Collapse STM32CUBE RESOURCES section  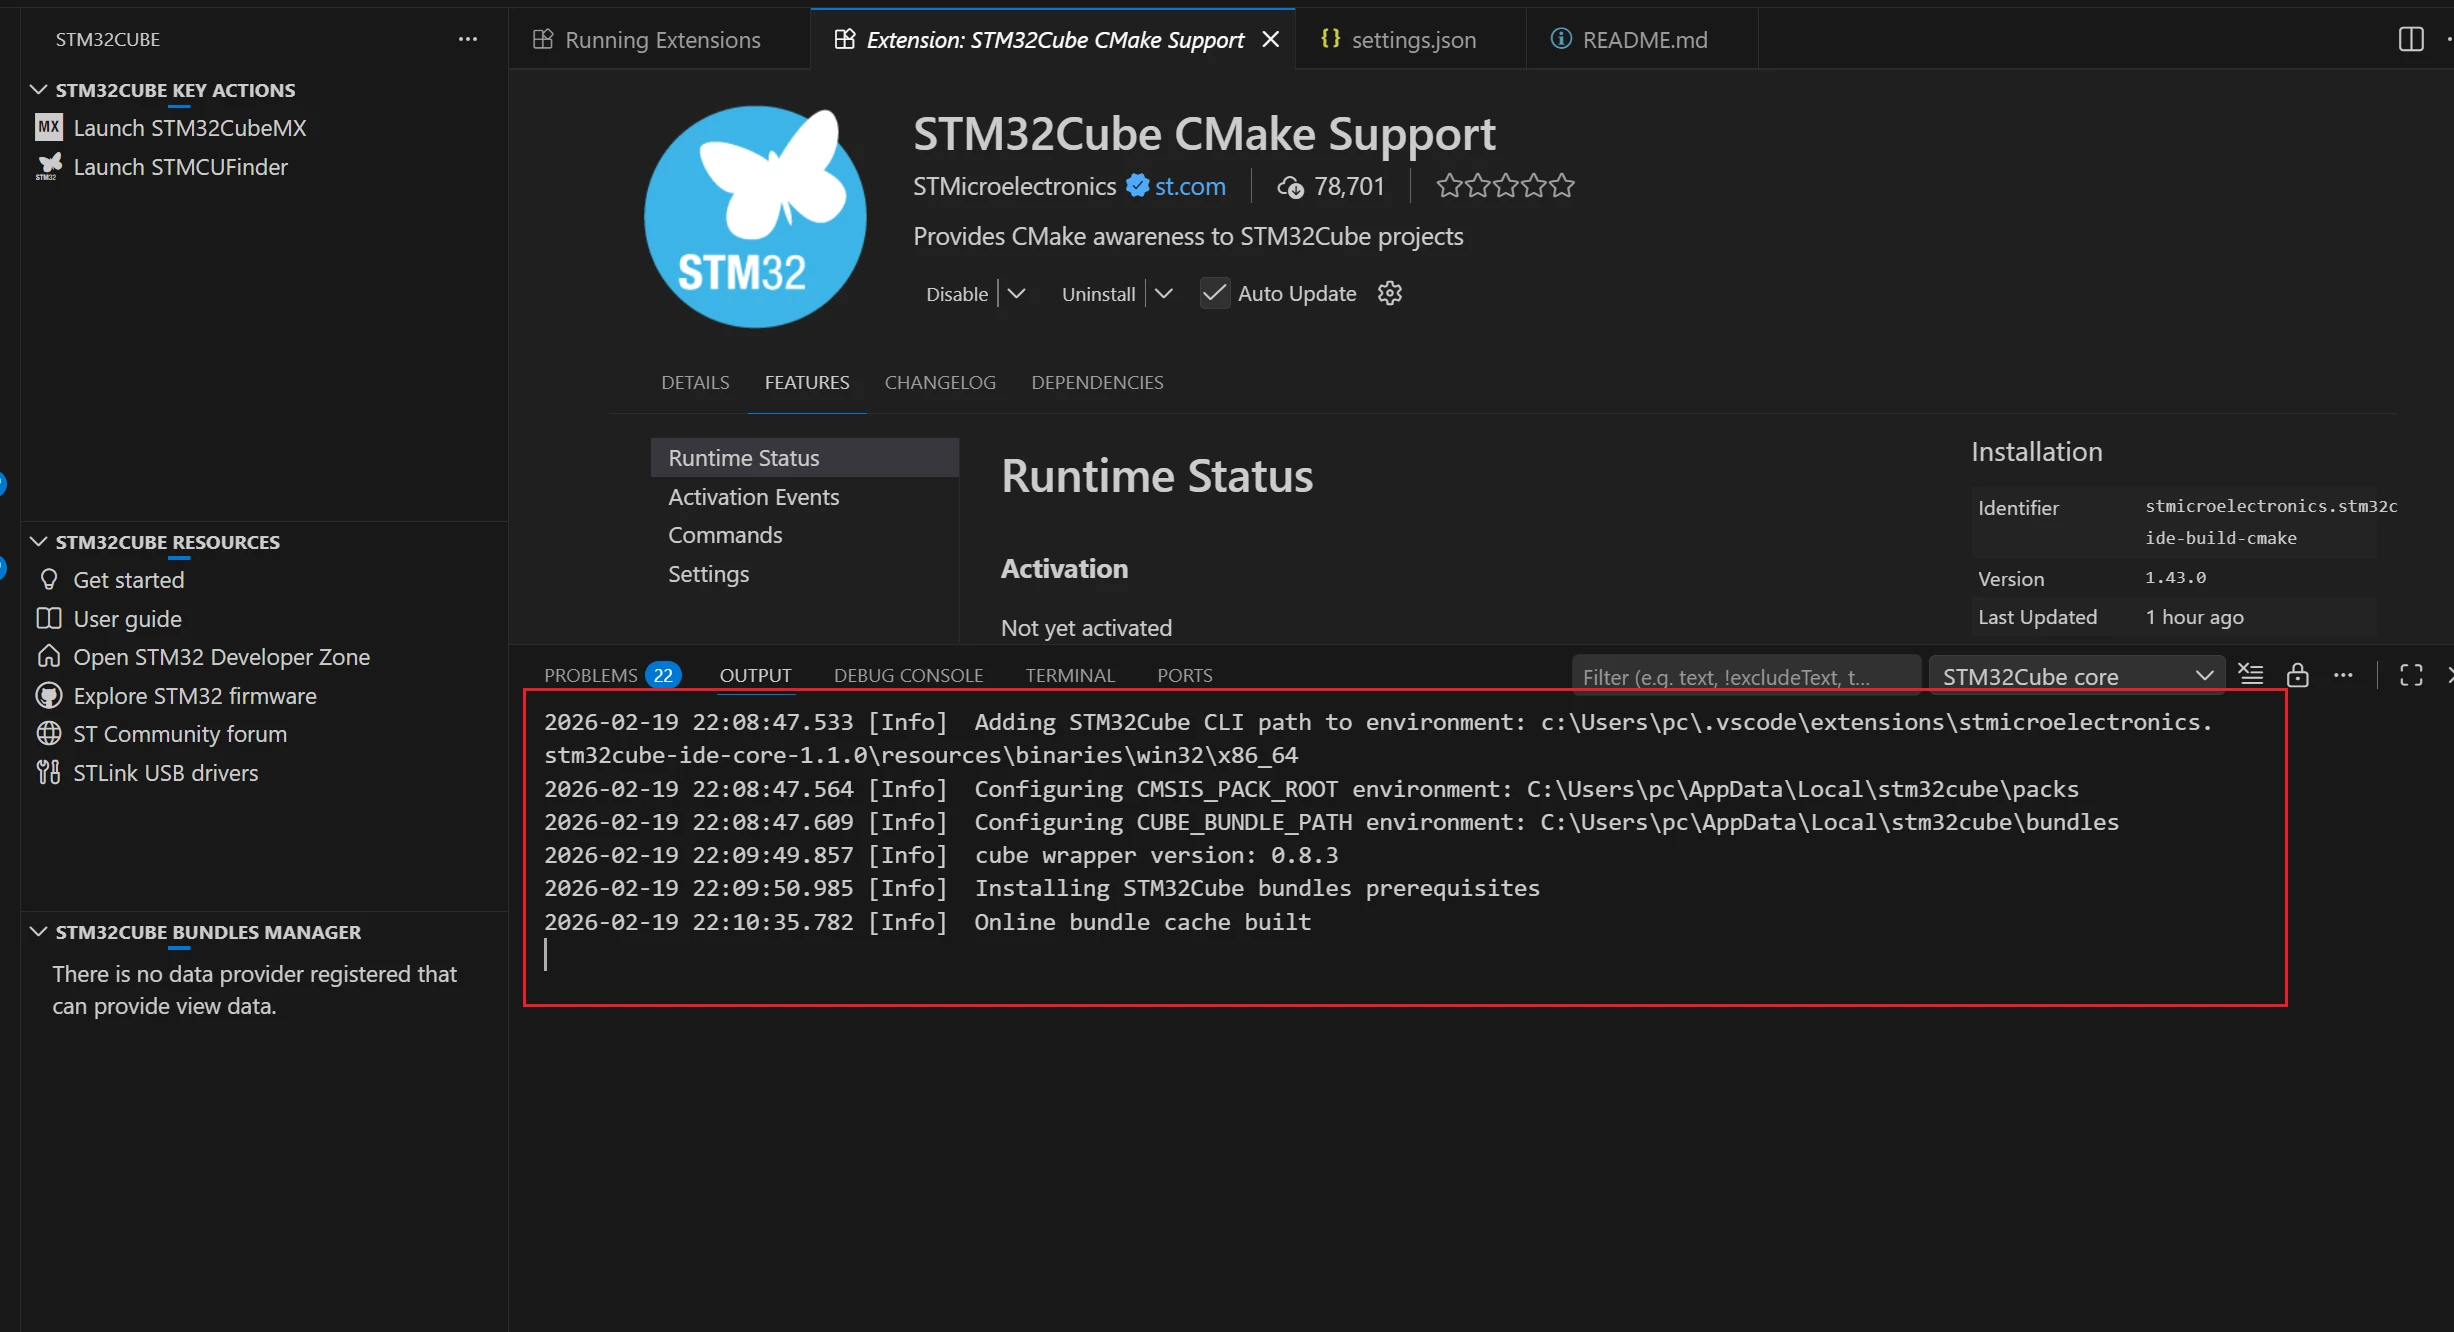pos(39,542)
